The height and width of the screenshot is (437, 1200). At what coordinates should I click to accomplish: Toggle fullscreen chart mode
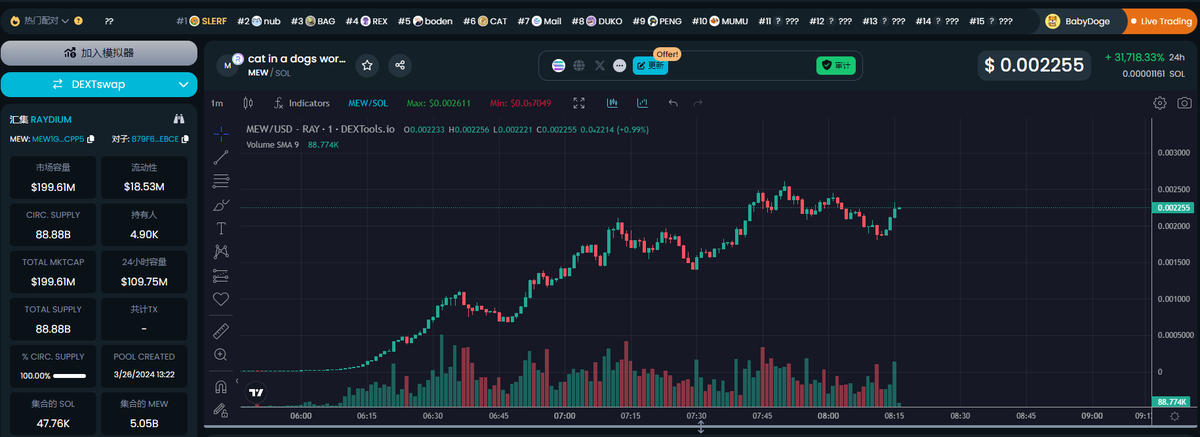click(x=579, y=103)
